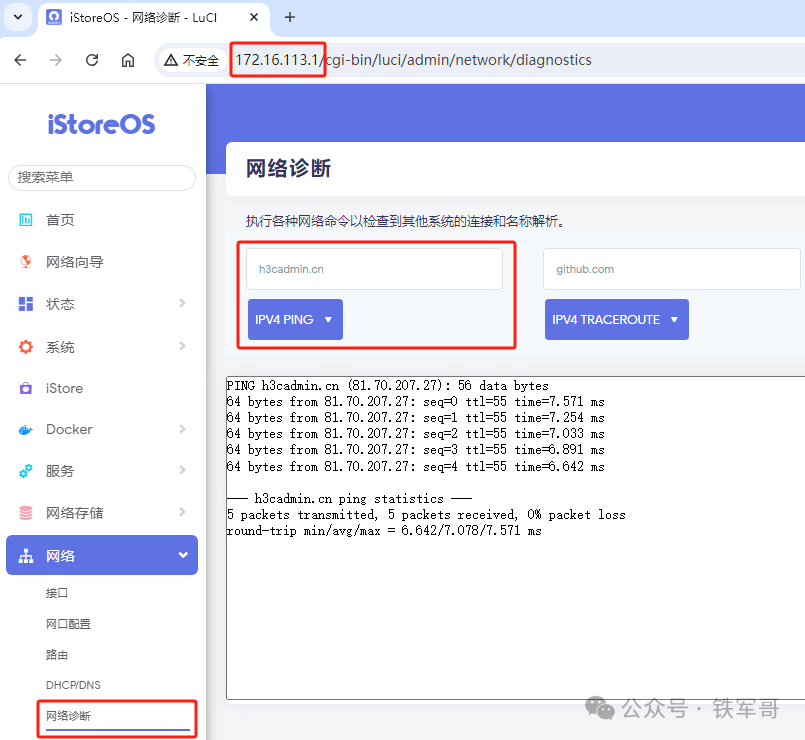This screenshot has height=740, width=805.
Task: Click the github.com input field
Action: tap(671, 268)
